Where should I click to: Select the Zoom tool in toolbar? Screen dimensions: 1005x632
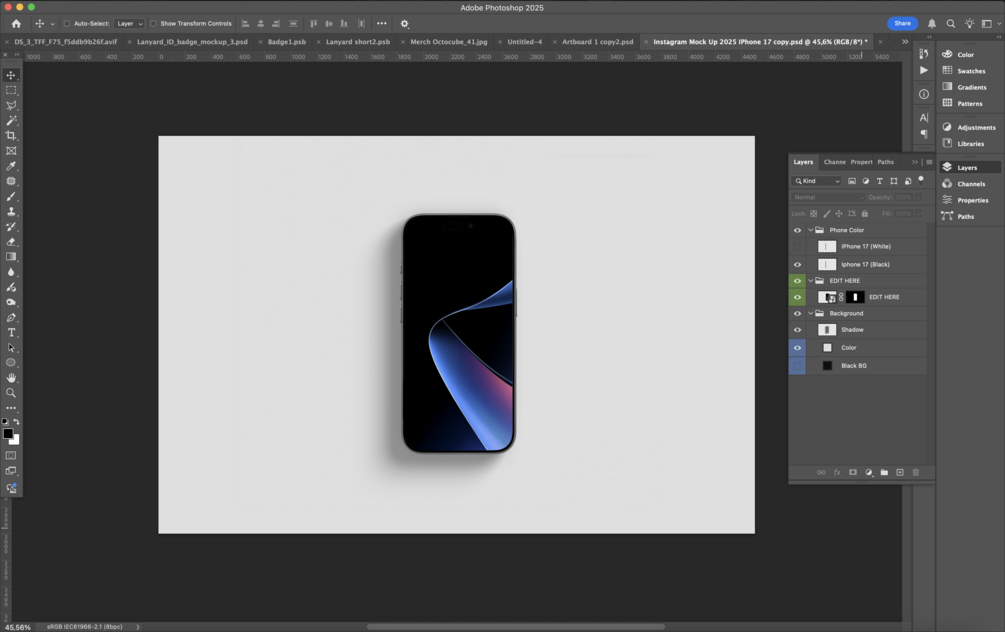click(11, 393)
